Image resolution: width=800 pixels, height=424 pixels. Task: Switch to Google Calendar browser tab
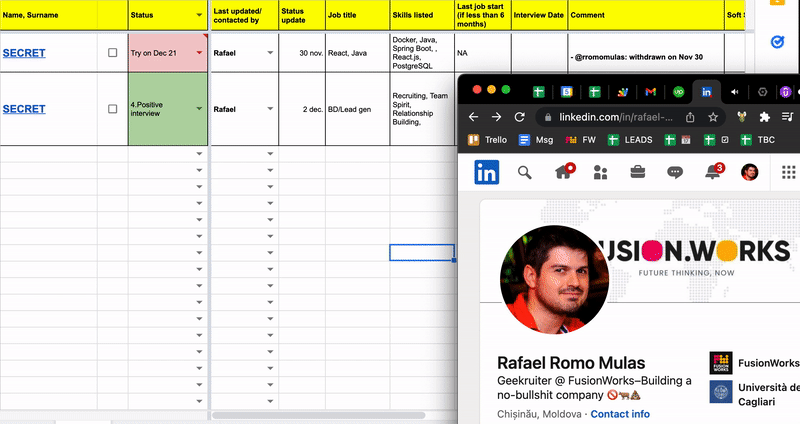566,91
